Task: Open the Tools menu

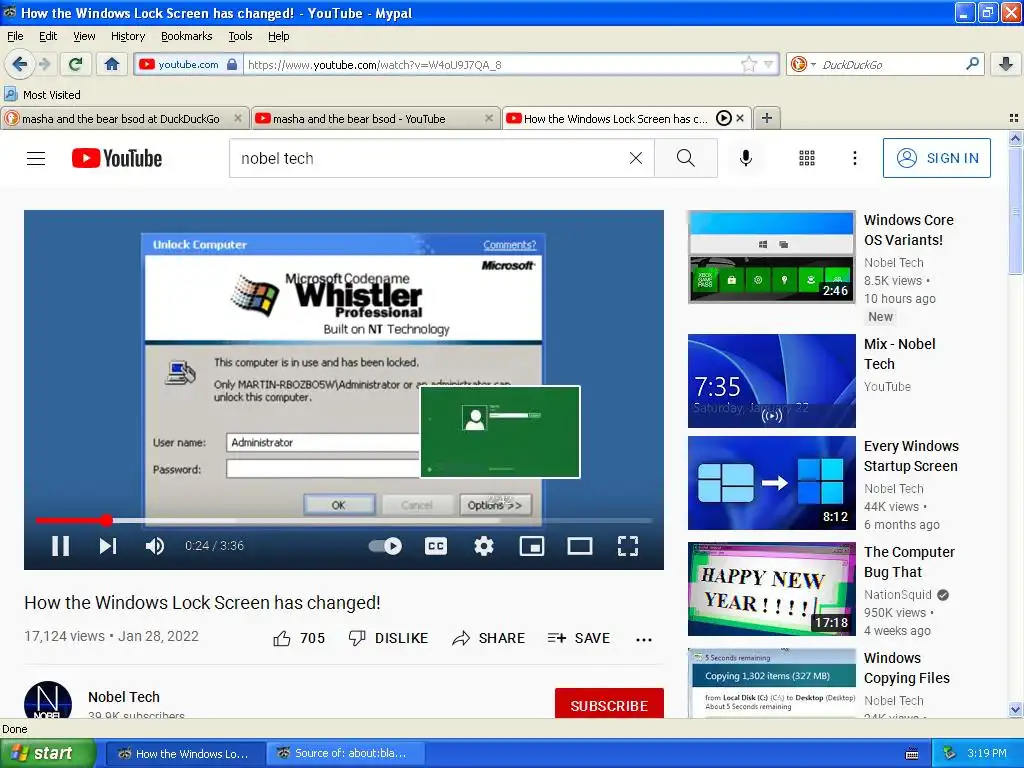Action: [x=240, y=36]
